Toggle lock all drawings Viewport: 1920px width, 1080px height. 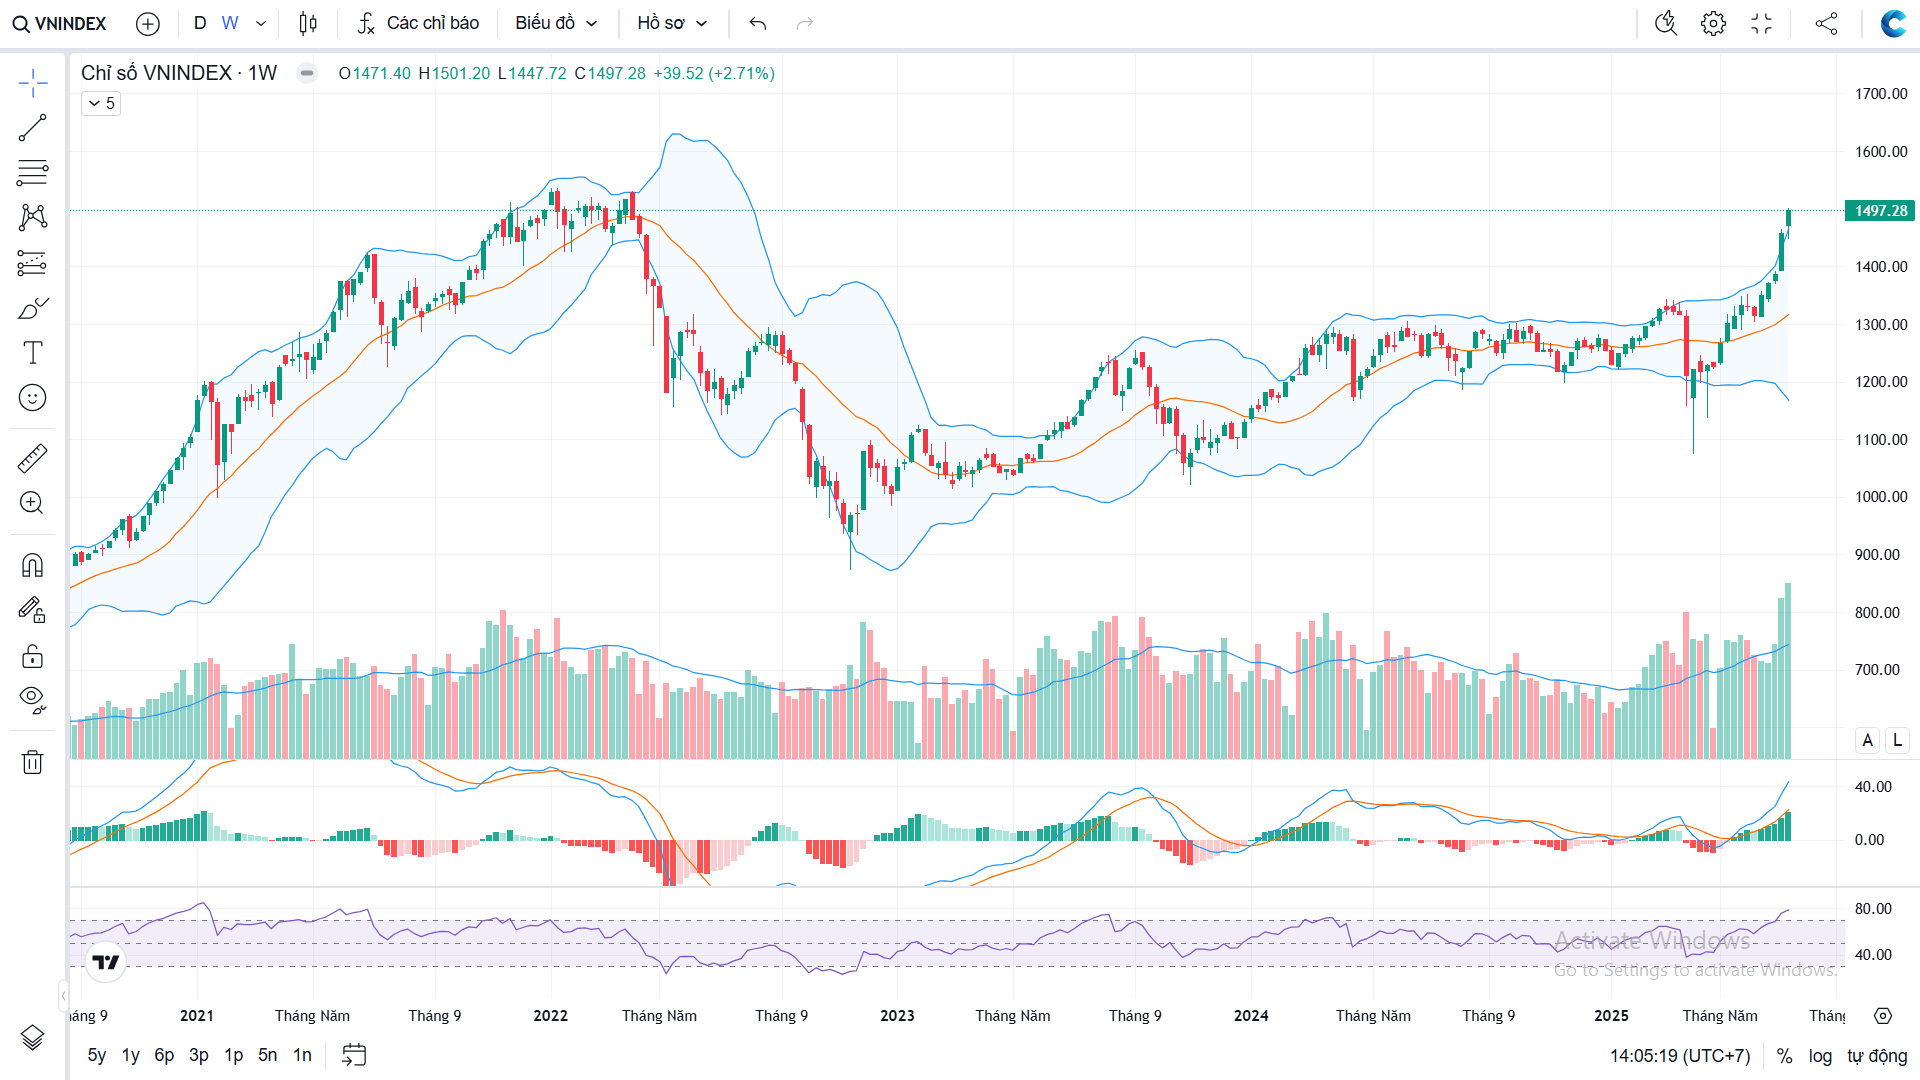32,656
